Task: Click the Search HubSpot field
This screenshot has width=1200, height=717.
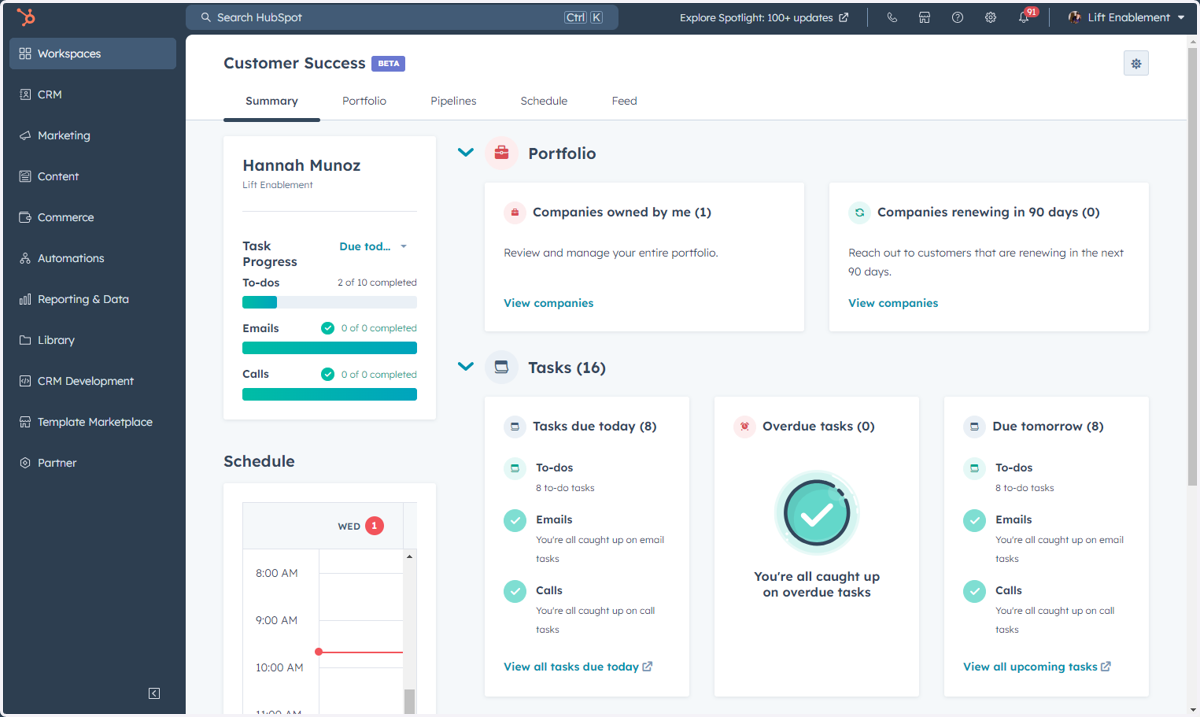Action: tap(401, 17)
